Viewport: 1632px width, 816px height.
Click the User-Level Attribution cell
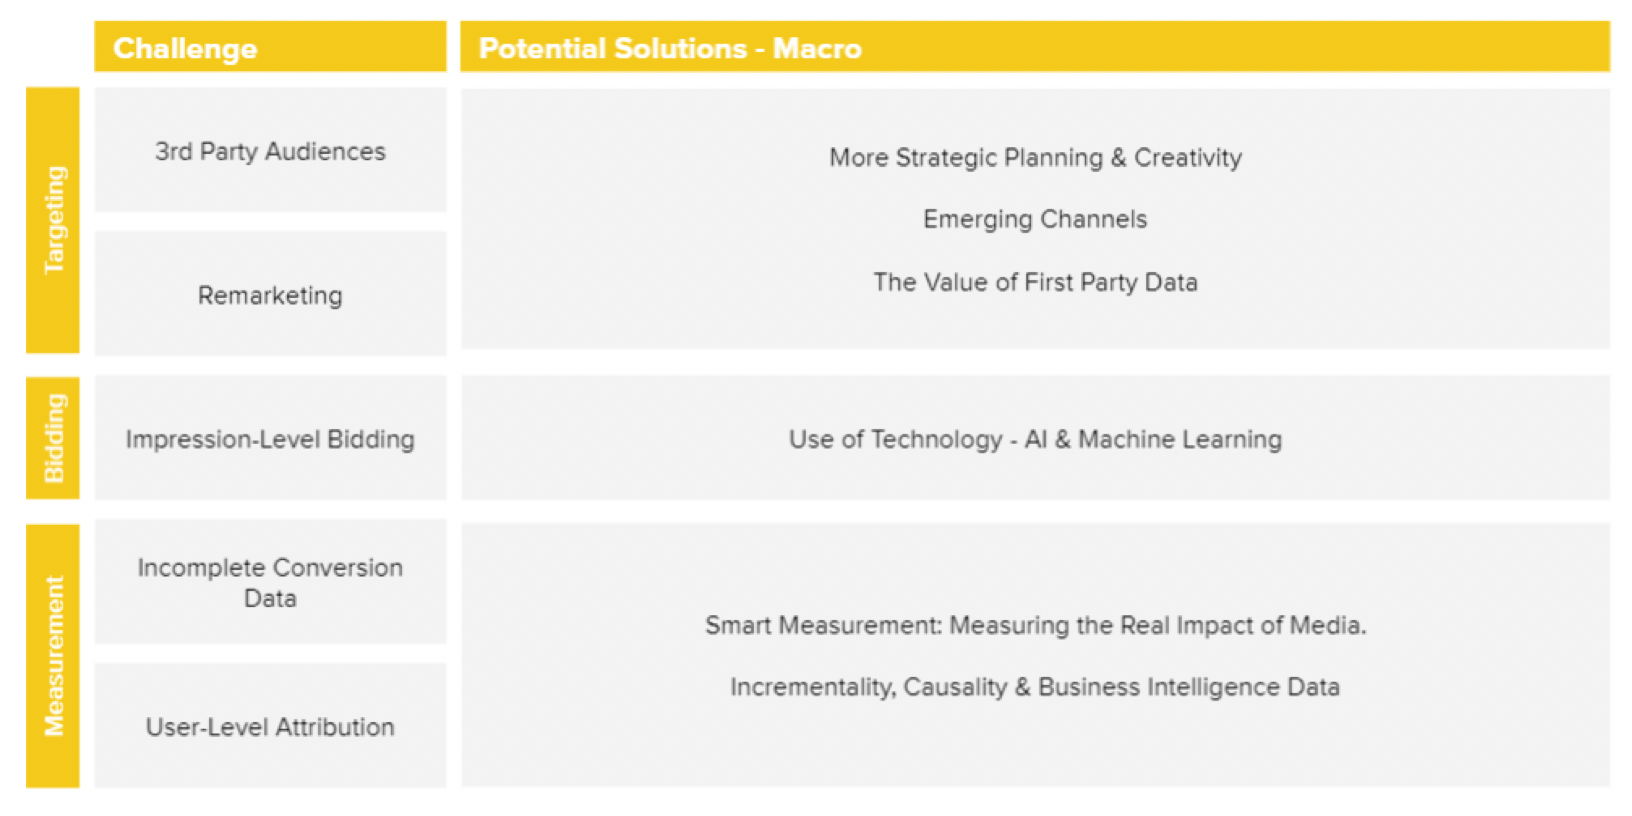pyautogui.click(x=270, y=727)
